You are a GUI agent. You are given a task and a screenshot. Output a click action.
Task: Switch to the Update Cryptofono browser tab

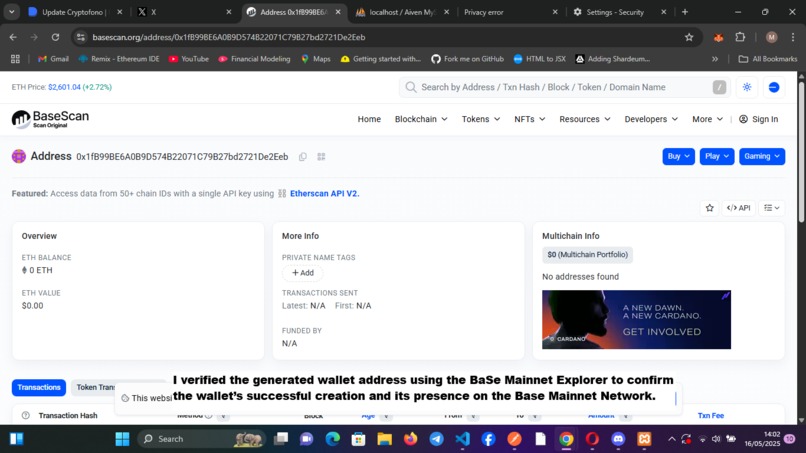(x=75, y=12)
